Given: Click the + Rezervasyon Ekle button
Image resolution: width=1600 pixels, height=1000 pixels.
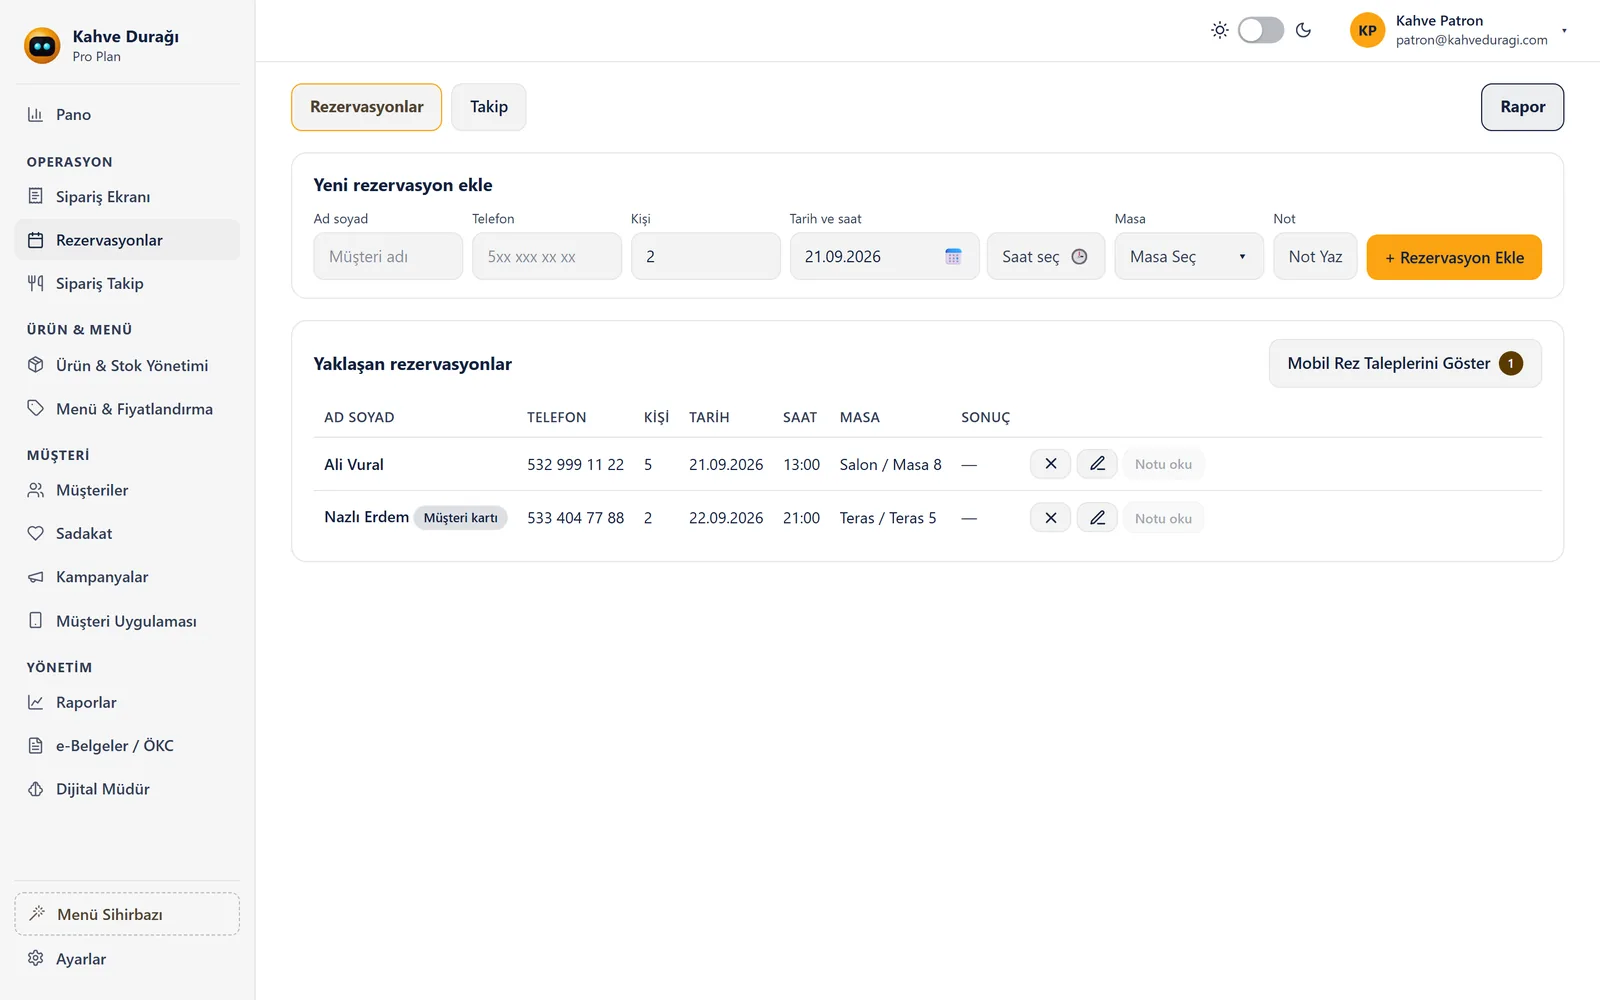Looking at the screenshot, I should point(1454,257).
